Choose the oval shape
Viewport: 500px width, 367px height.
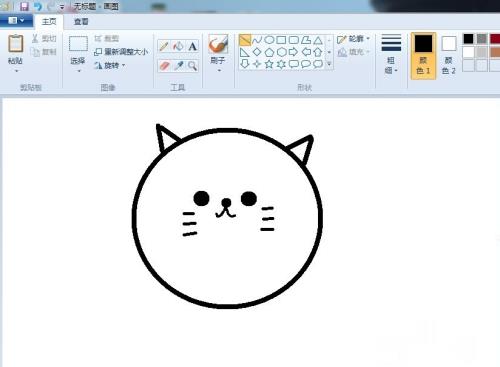269,40
